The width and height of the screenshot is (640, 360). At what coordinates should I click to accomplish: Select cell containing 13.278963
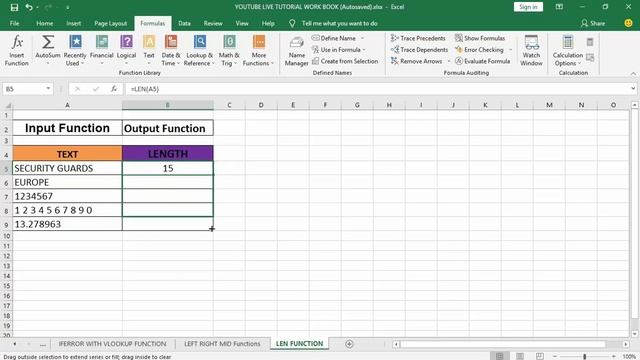67,224
